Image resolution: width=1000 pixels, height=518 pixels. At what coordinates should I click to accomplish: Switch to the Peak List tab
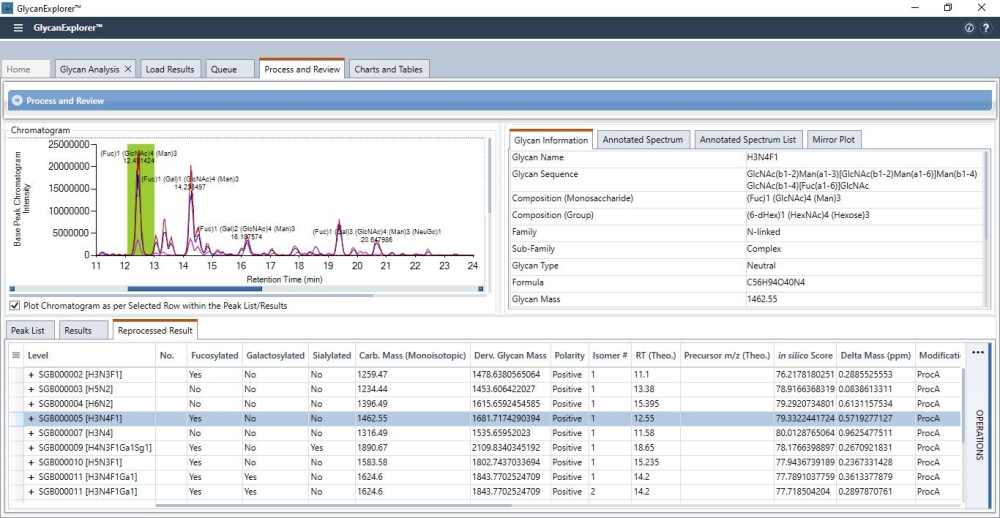(x=29, y=330)
